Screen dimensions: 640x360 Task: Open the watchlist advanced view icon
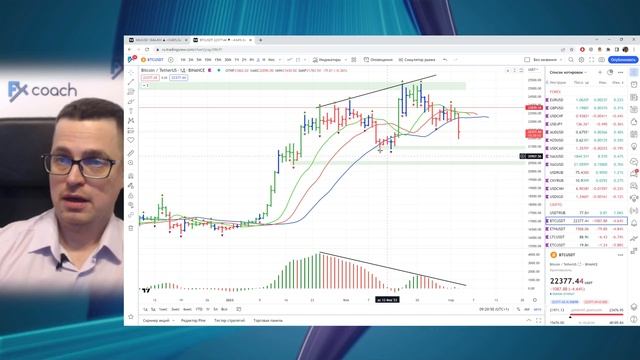(610, 72)
